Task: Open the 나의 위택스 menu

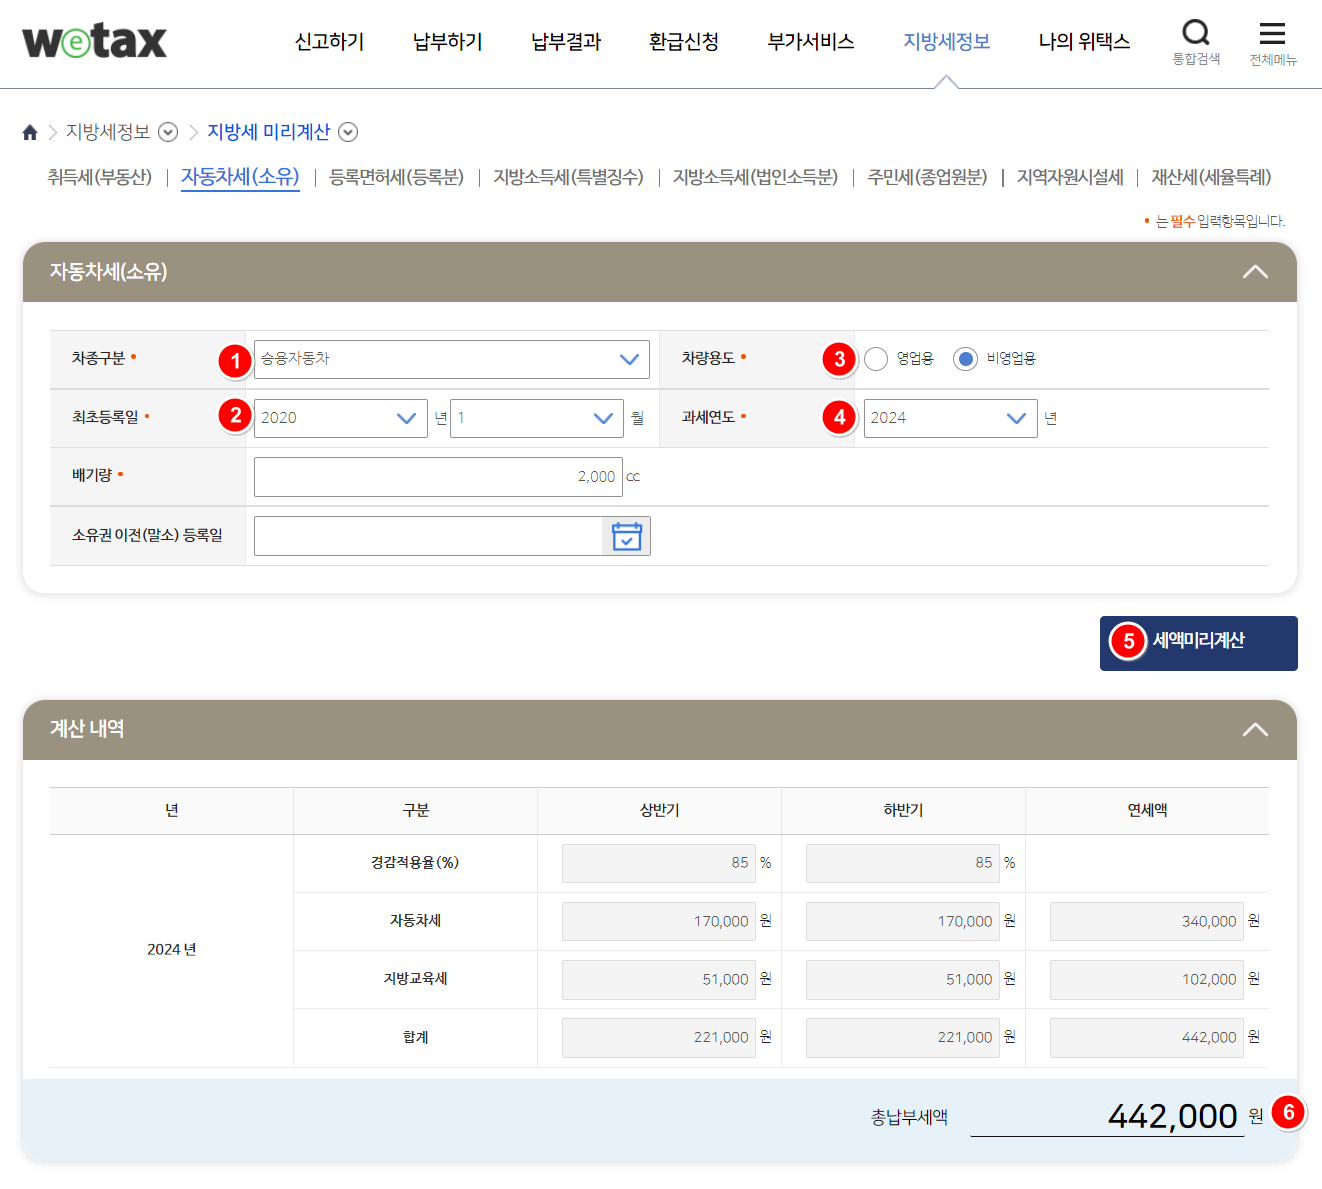Action: pos(1084,42)
